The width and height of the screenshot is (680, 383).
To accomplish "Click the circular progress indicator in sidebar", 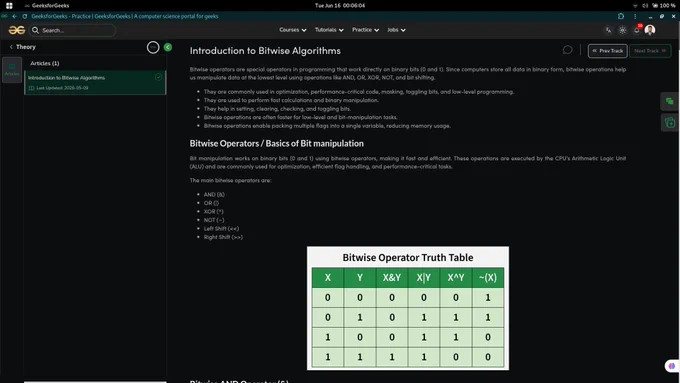I will [153, 47].
